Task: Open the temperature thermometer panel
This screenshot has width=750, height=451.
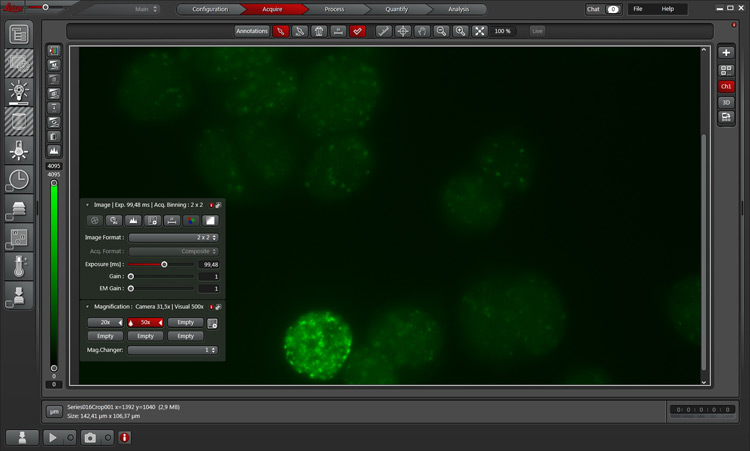Action: click(x=19, y=266)
